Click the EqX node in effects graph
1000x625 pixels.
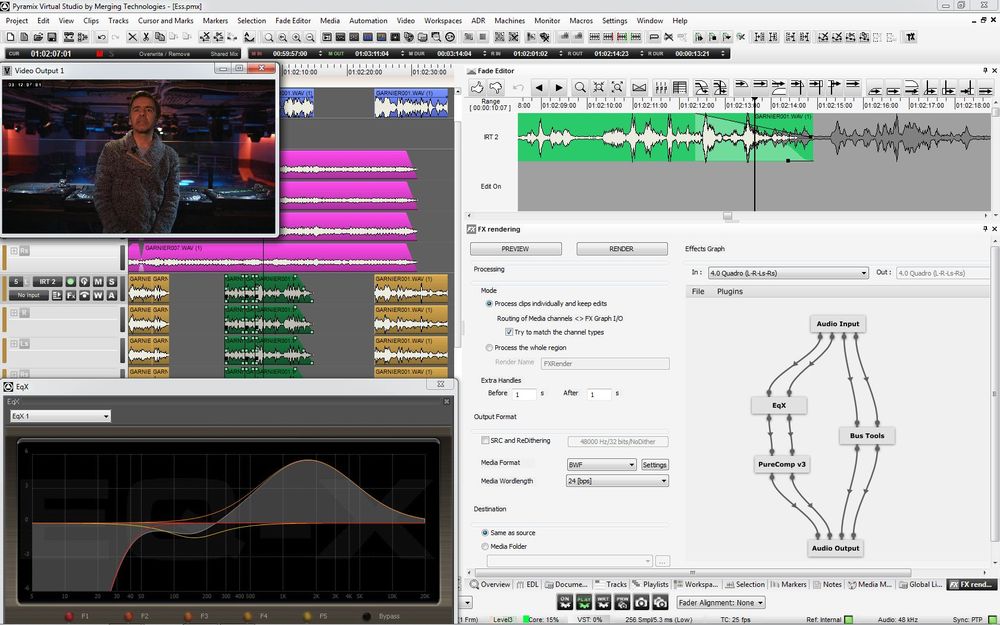pos(779,405)
